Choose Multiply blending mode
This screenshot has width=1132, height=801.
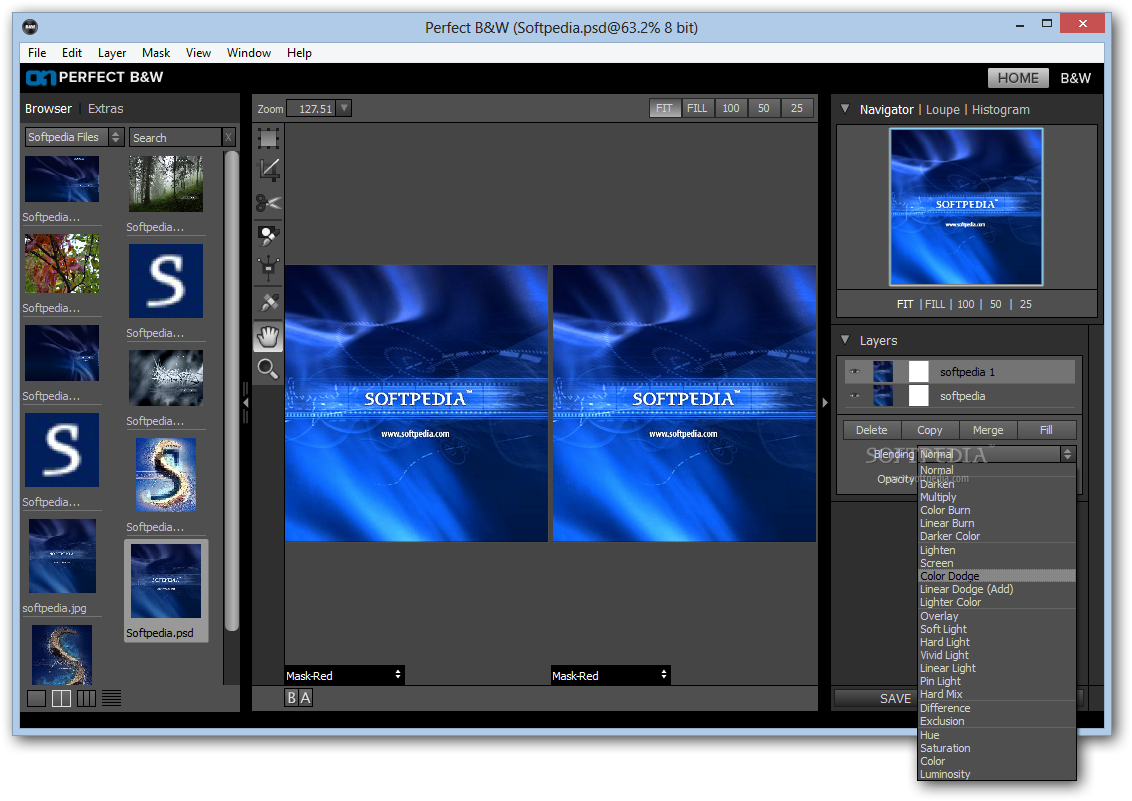(996, 497)
